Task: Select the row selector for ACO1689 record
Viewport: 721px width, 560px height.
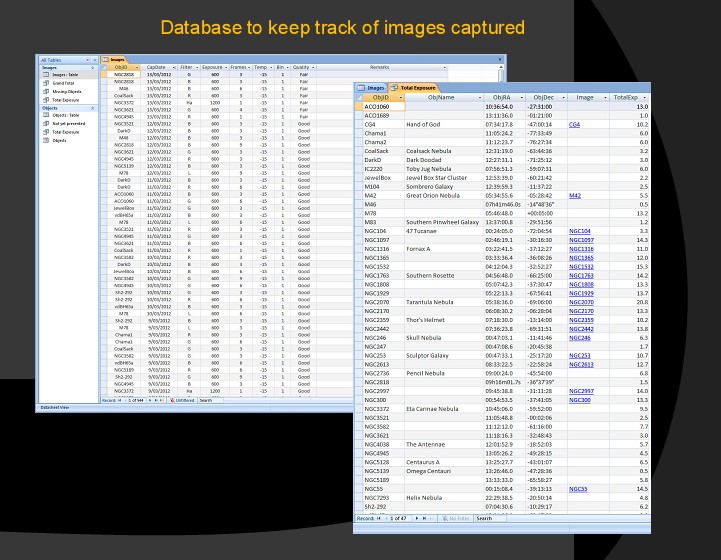Action: (x=359, y=115)
